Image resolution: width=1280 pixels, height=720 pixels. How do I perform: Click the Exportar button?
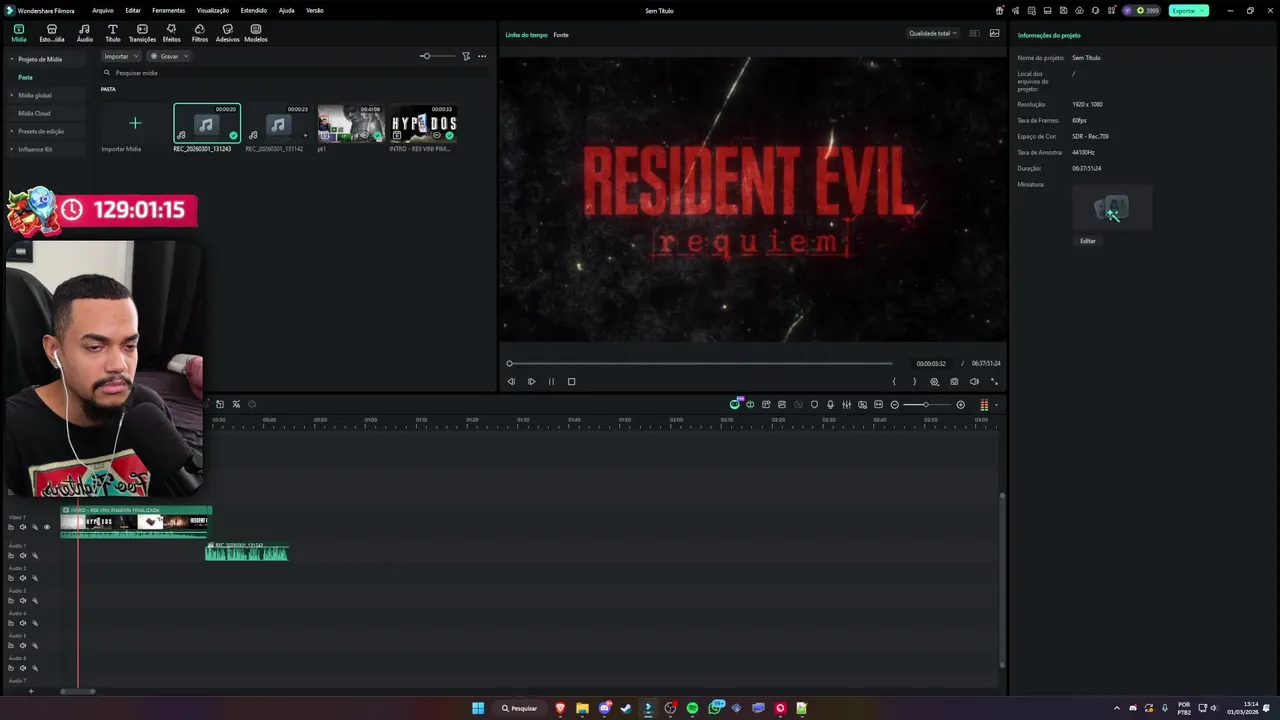[1188, 10]
